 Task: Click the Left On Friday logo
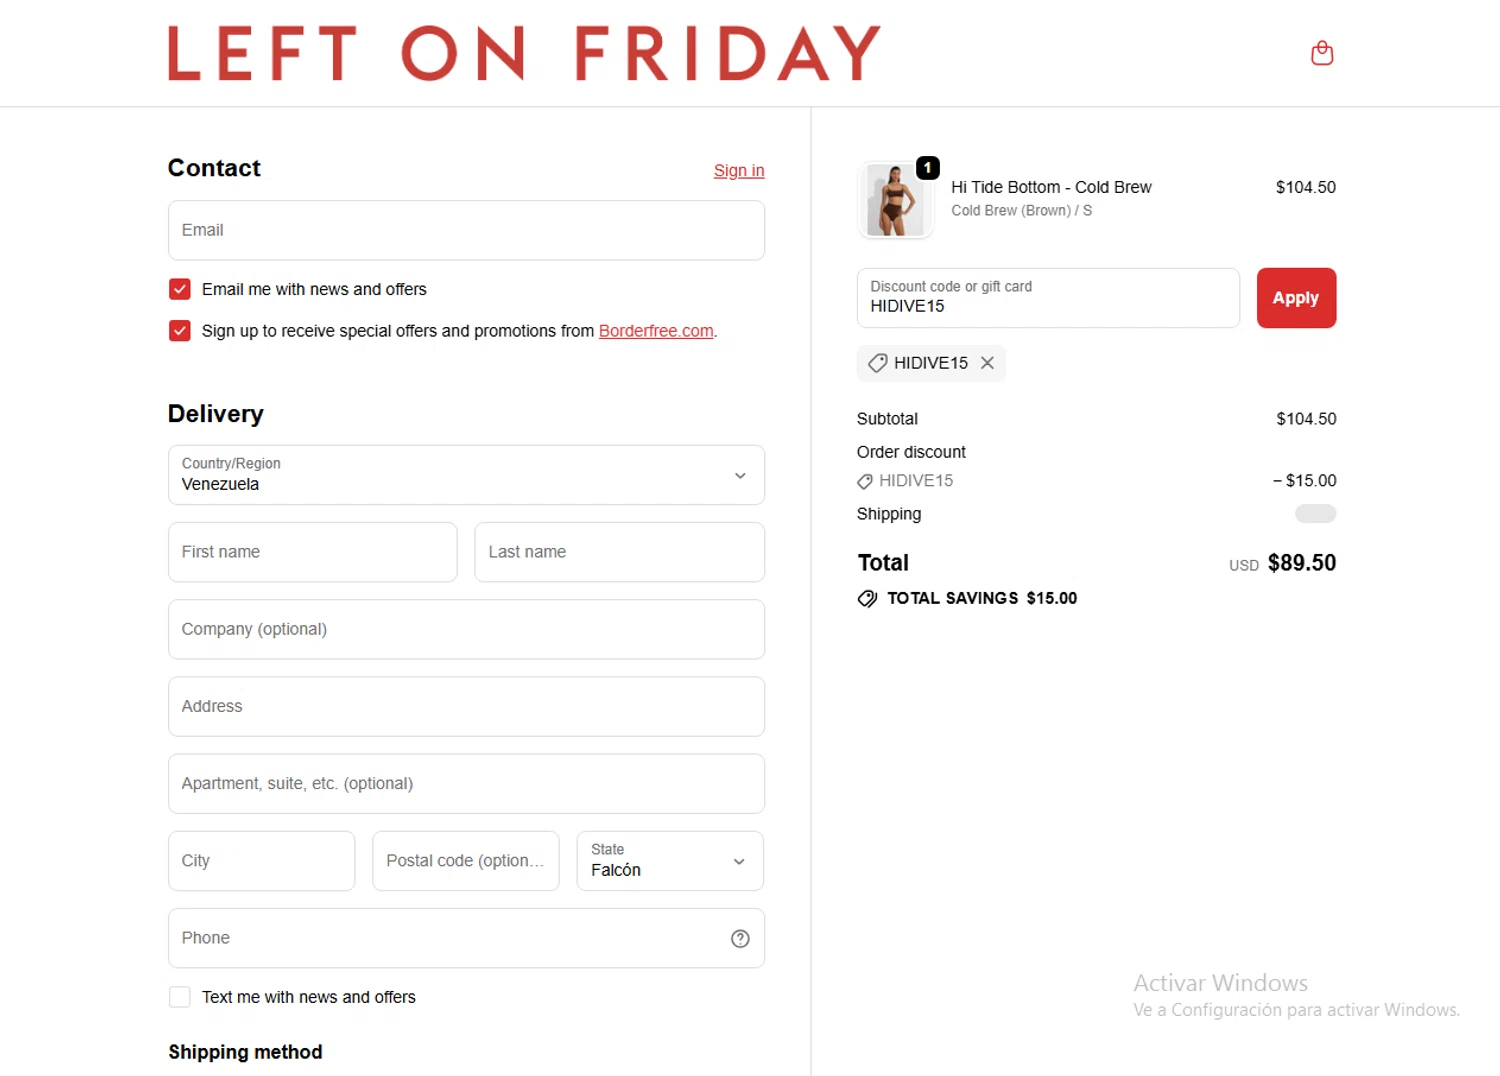pyautogui.click(x=524, y=53)
